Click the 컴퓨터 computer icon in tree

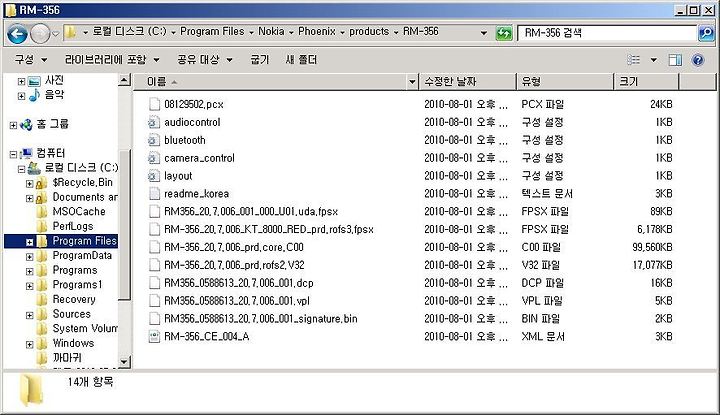pyautogui.click(x=27, y=153)
